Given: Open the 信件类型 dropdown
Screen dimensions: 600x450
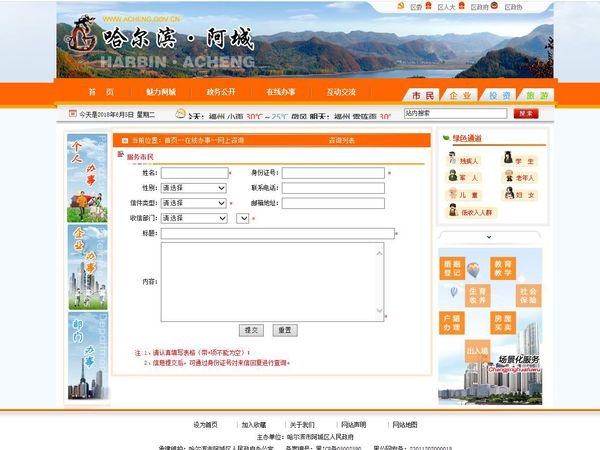Looking at the screenshot, I should point(194,203).
